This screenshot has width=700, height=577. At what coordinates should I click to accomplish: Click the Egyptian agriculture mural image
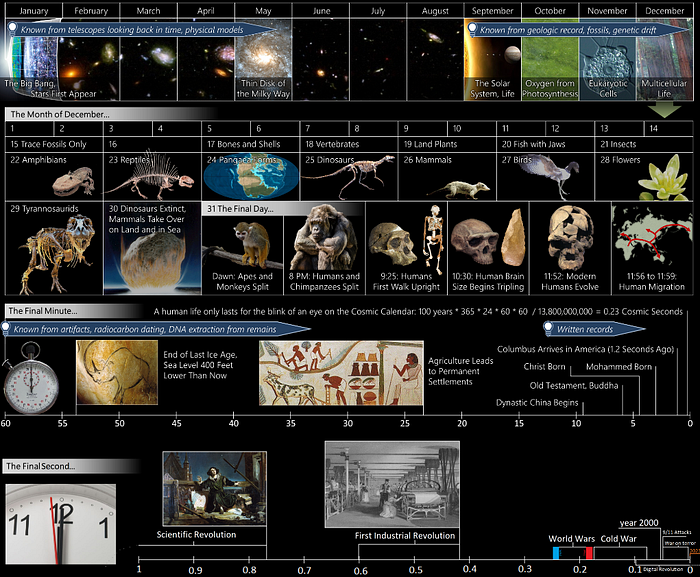[341, 373]
